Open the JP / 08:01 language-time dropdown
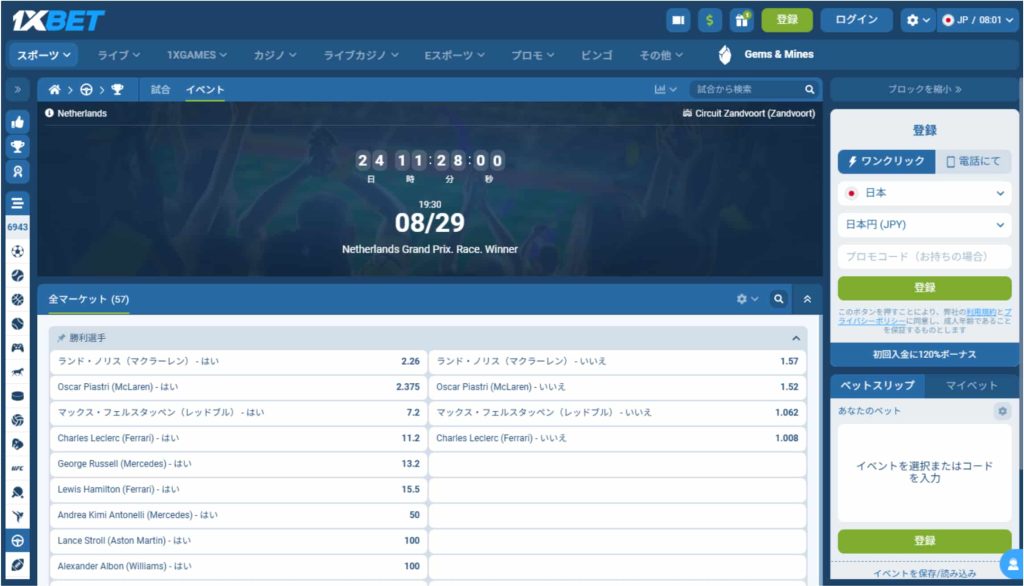Viewport: 1024px width, 586px height. tap(978, 20)
